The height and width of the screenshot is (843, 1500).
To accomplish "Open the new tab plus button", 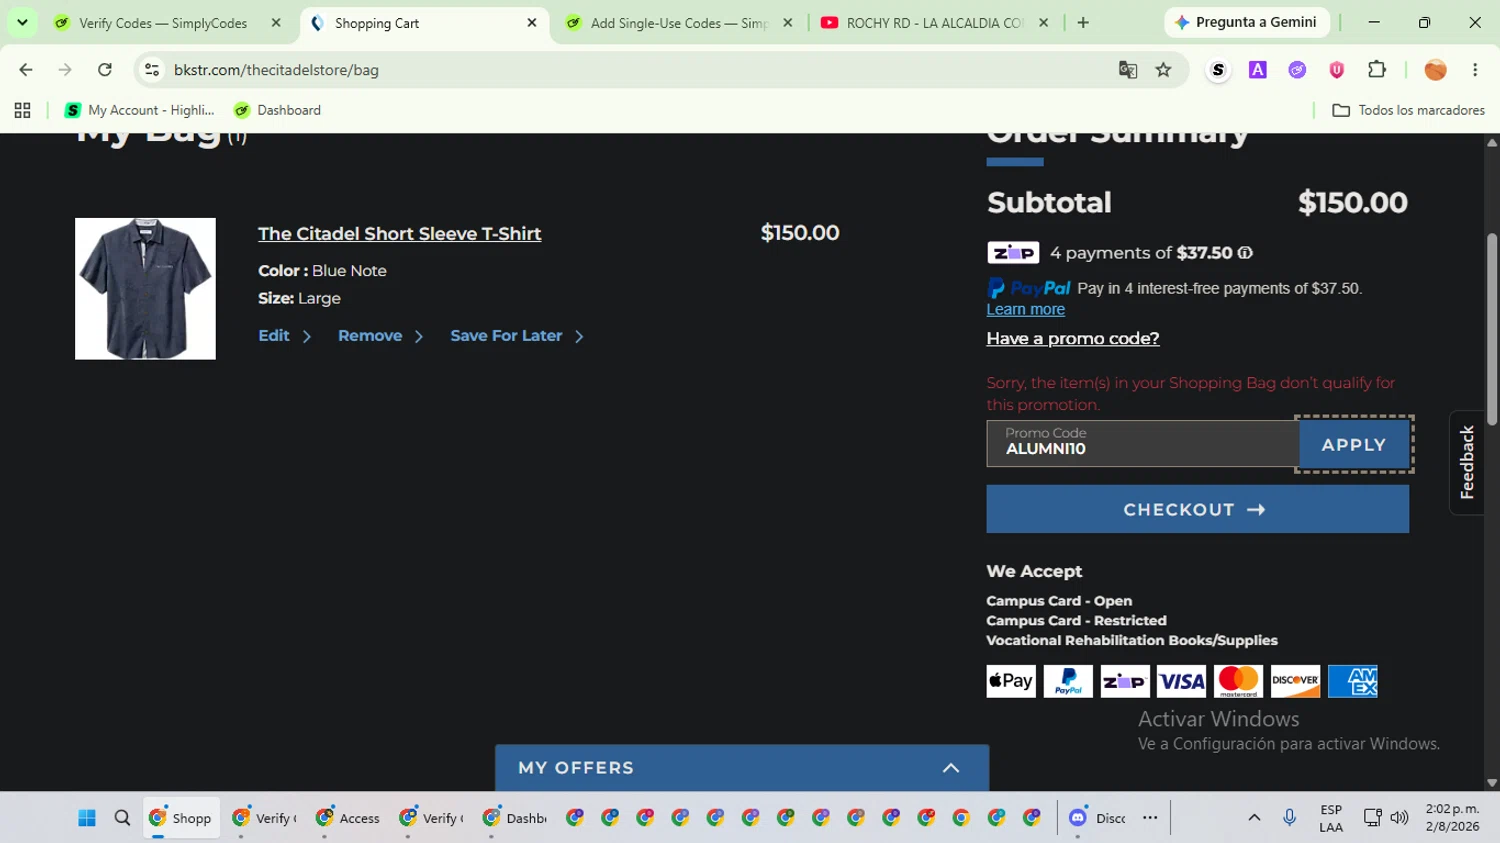I will (x=1083, y=23).
